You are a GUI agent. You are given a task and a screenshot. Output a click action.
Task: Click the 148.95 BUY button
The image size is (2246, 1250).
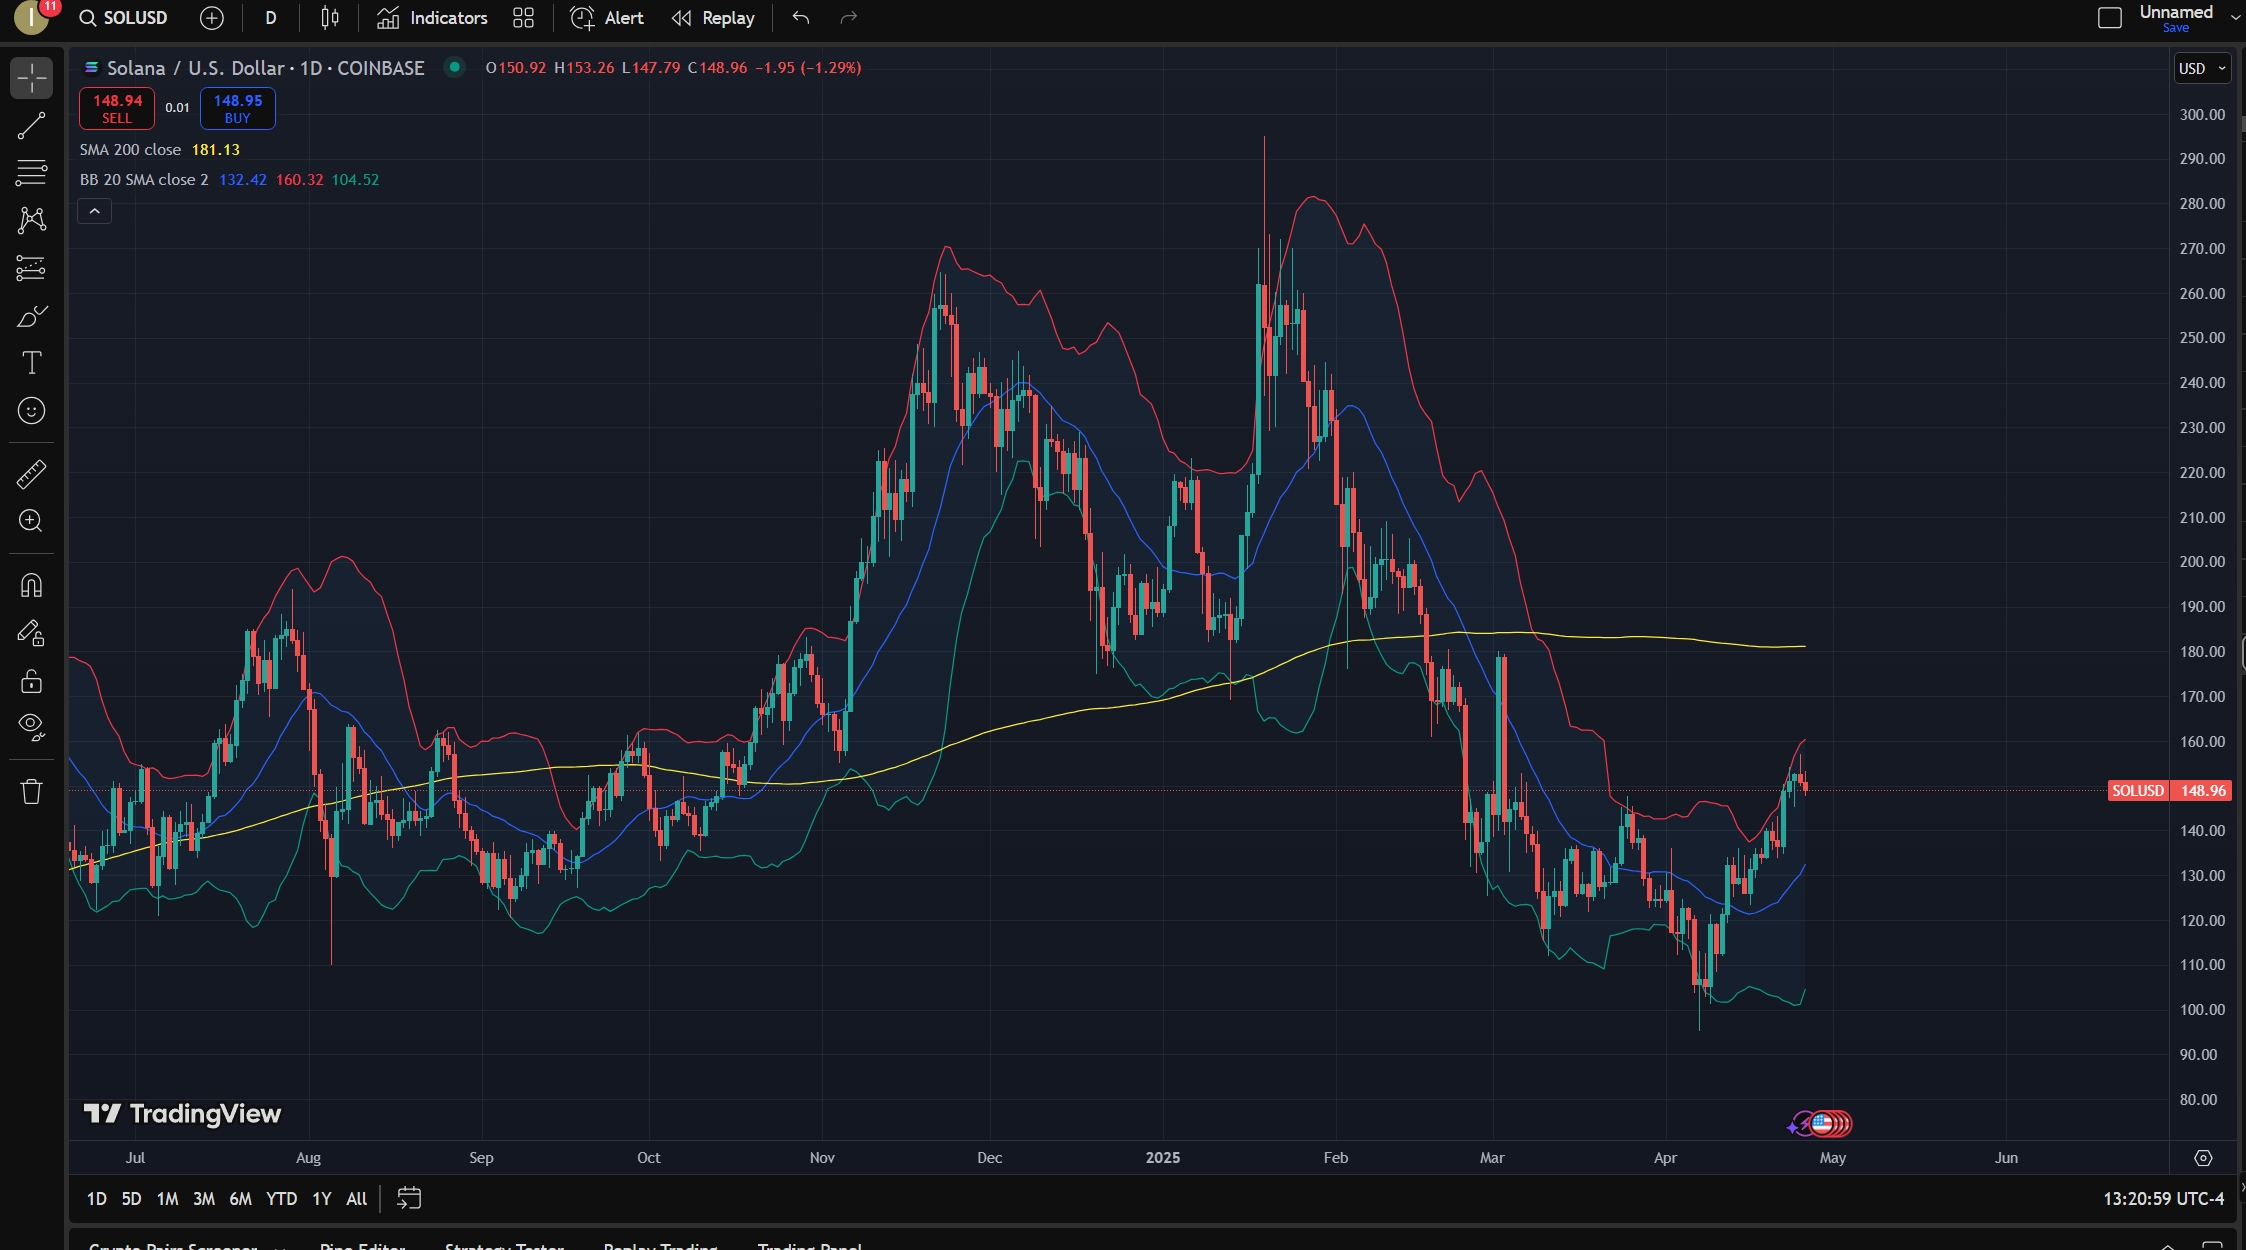coord(237,108)
